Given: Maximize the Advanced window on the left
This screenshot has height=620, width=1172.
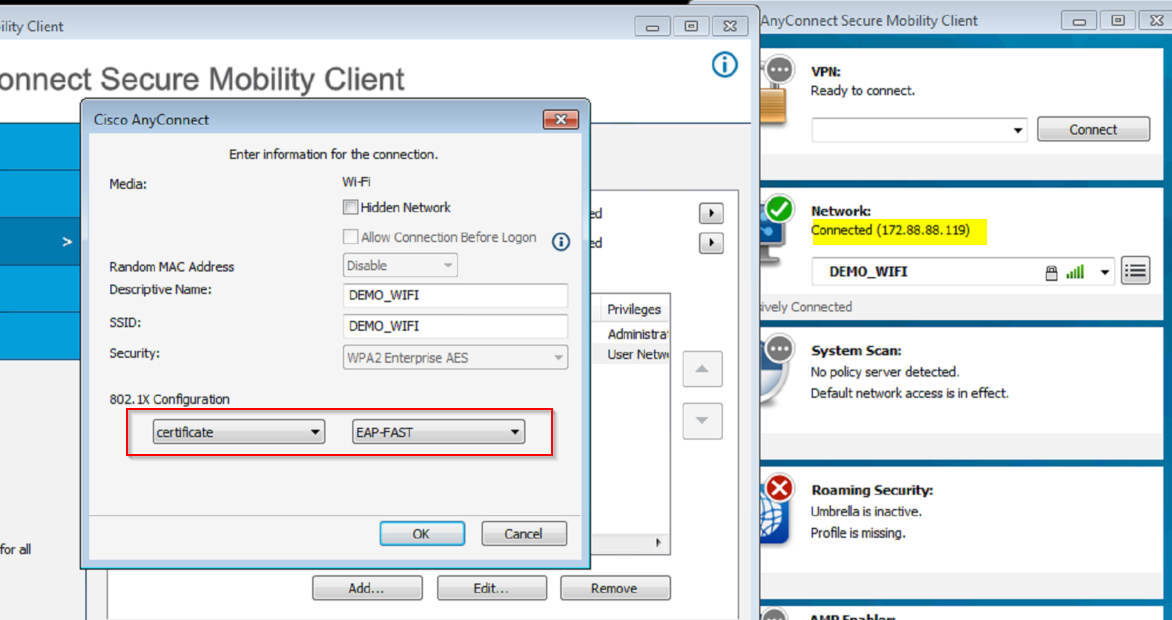Looking at the screenshot, I should tap(691, 26).
